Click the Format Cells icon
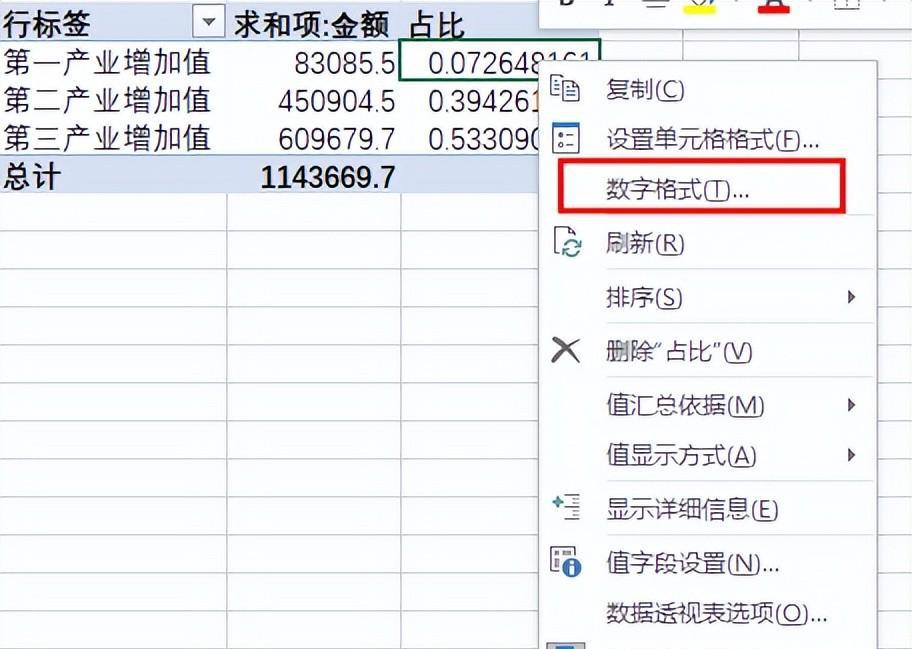The width and height of the screenshot is (912, 649). (565, 138)
